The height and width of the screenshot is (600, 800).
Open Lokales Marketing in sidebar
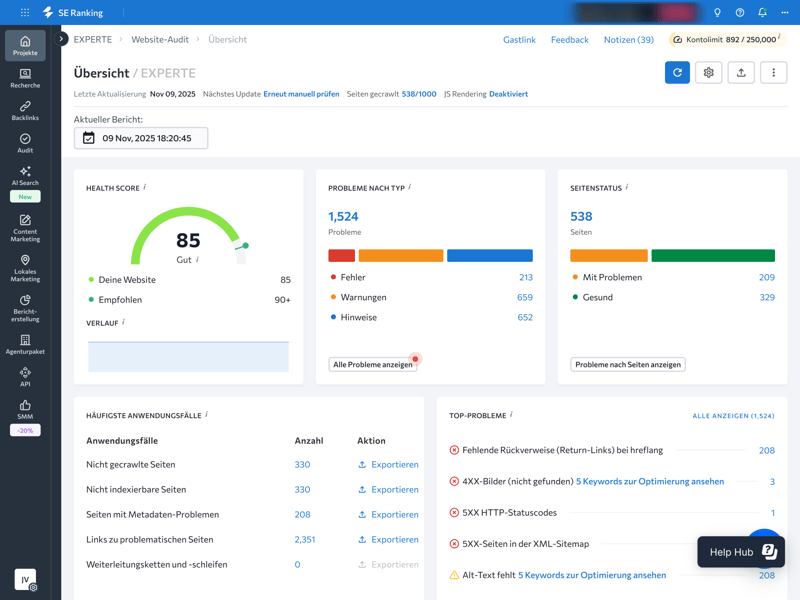coord(25,268)
